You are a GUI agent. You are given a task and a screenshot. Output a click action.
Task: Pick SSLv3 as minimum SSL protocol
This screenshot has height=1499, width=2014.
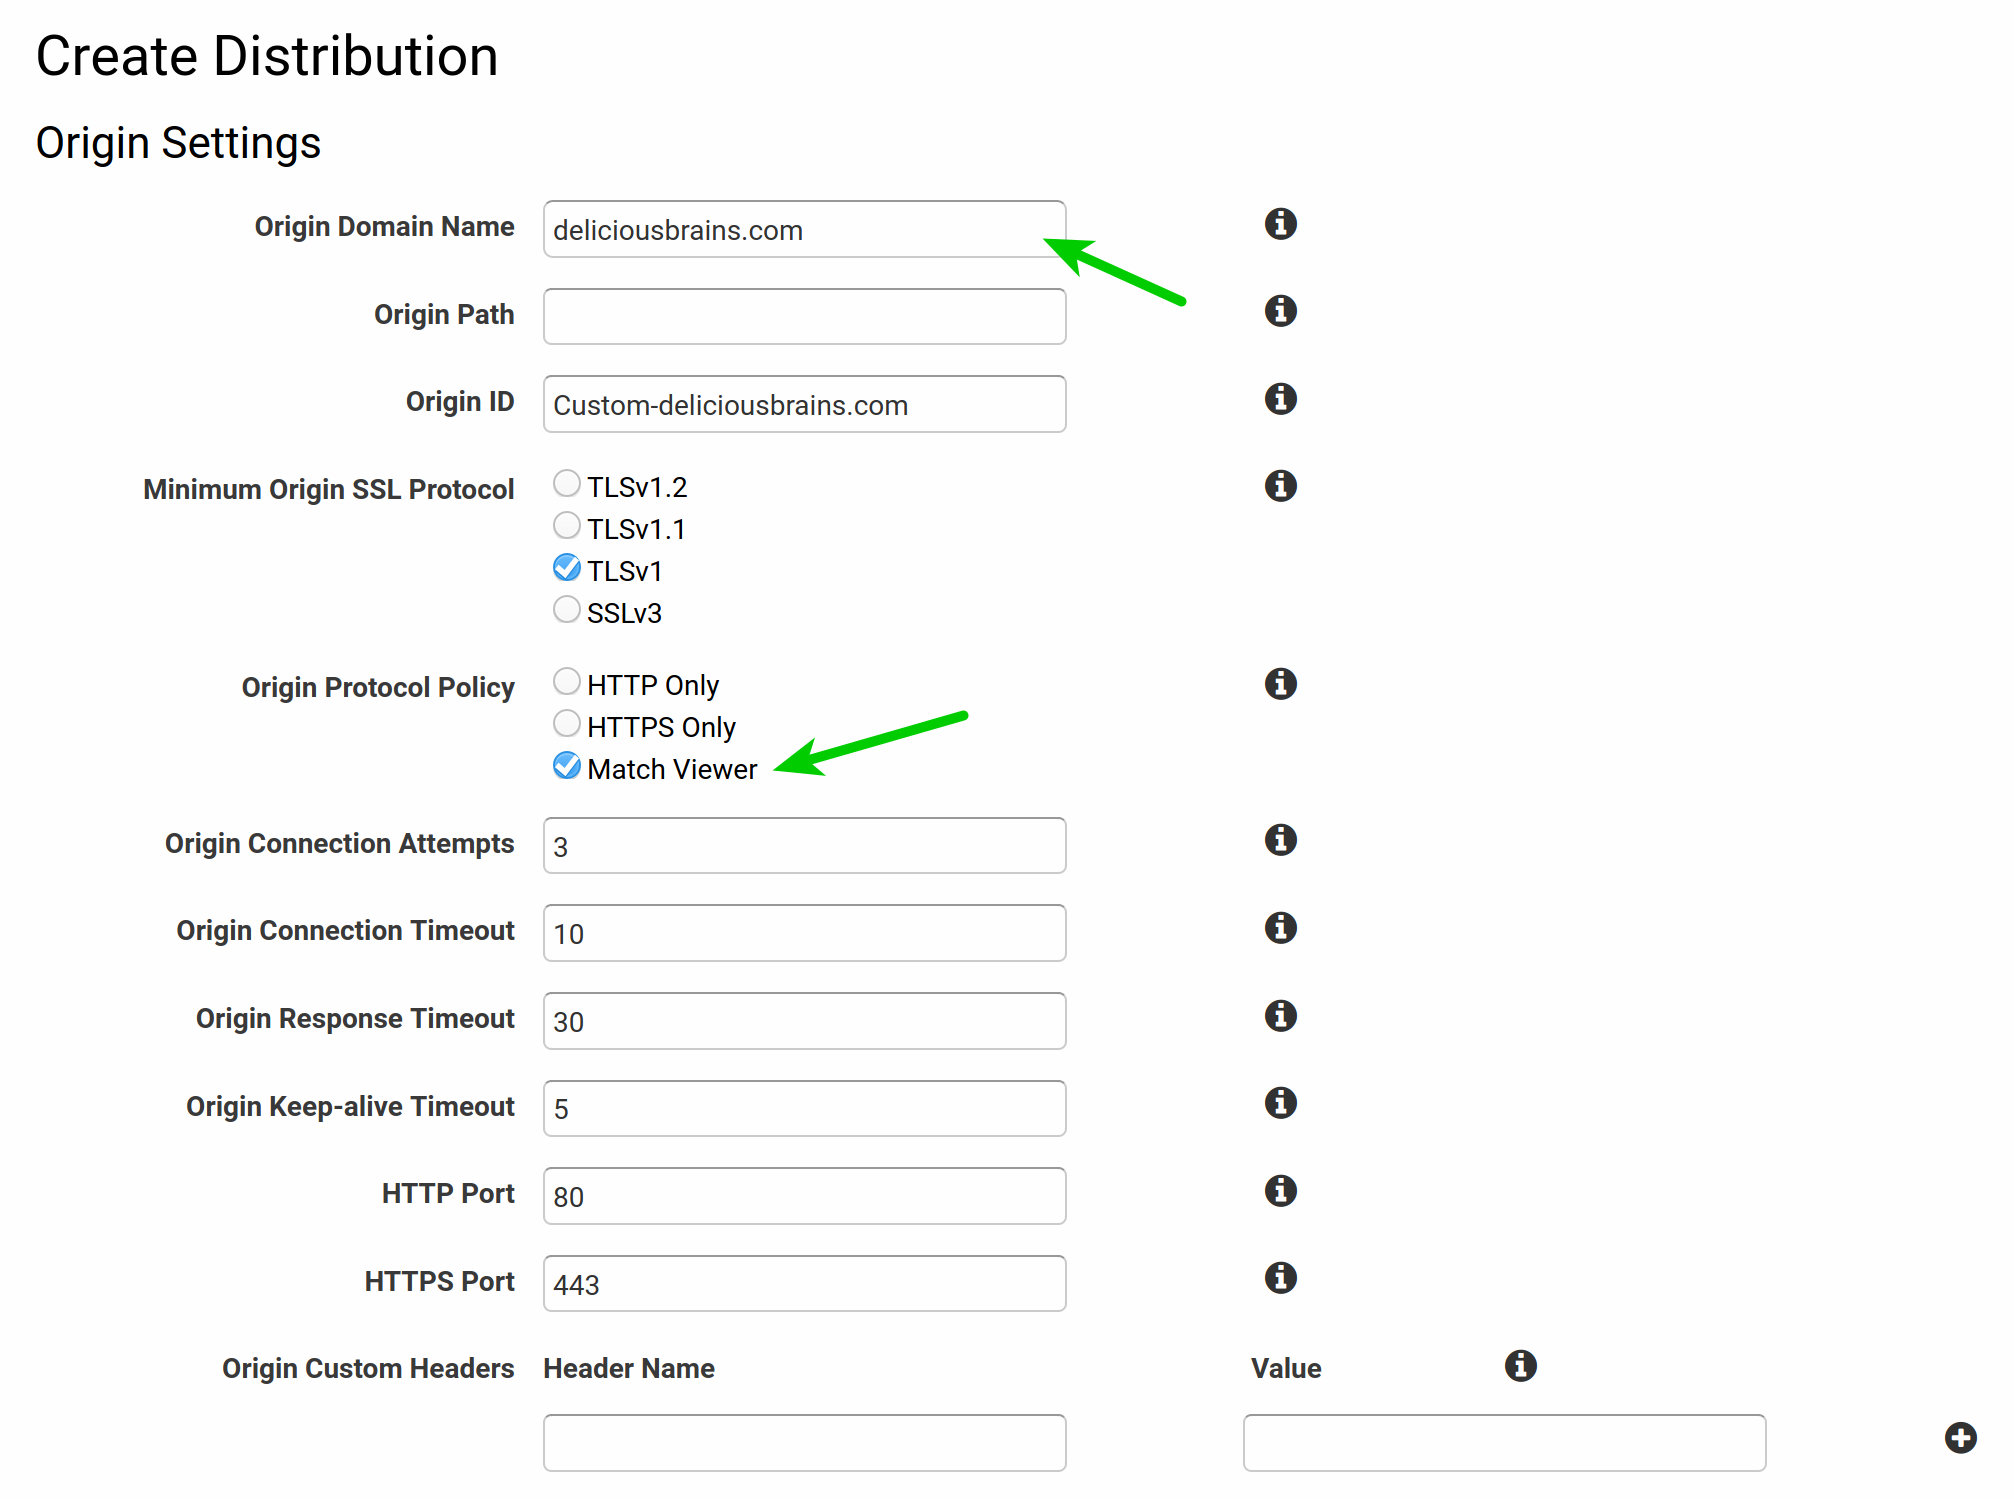pyautogui.click(x=566, y=610)
